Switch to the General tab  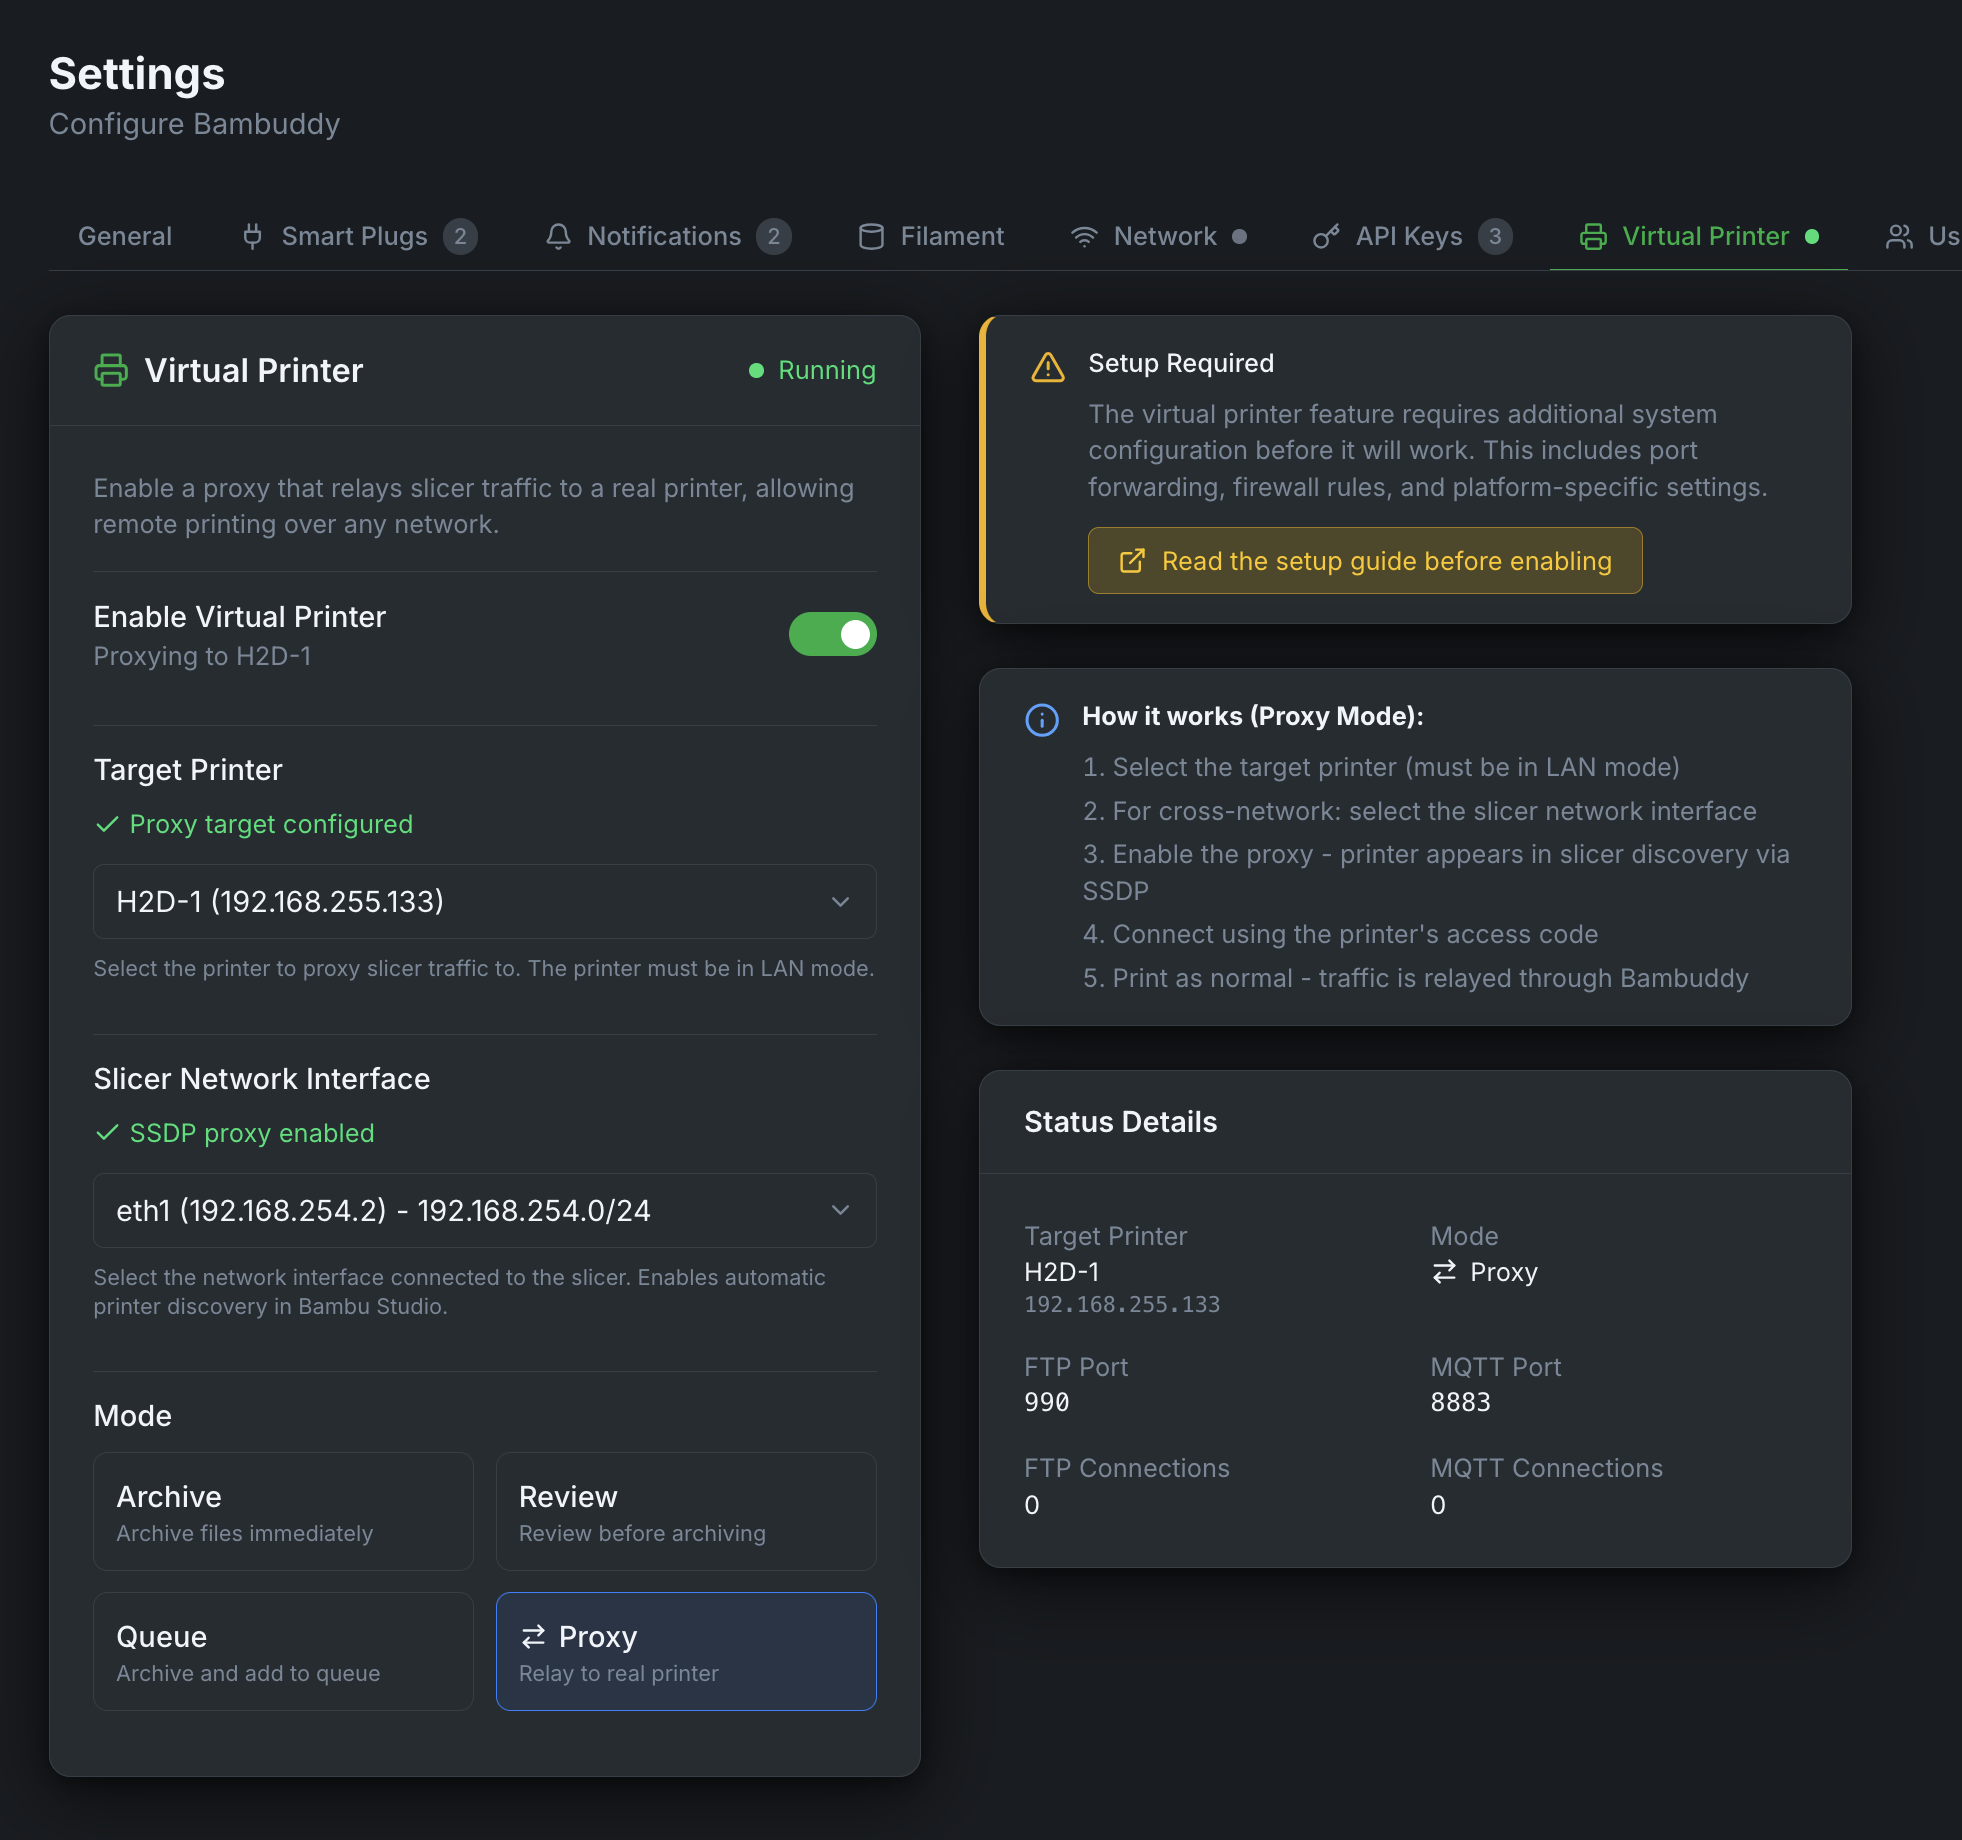point(125,236)
